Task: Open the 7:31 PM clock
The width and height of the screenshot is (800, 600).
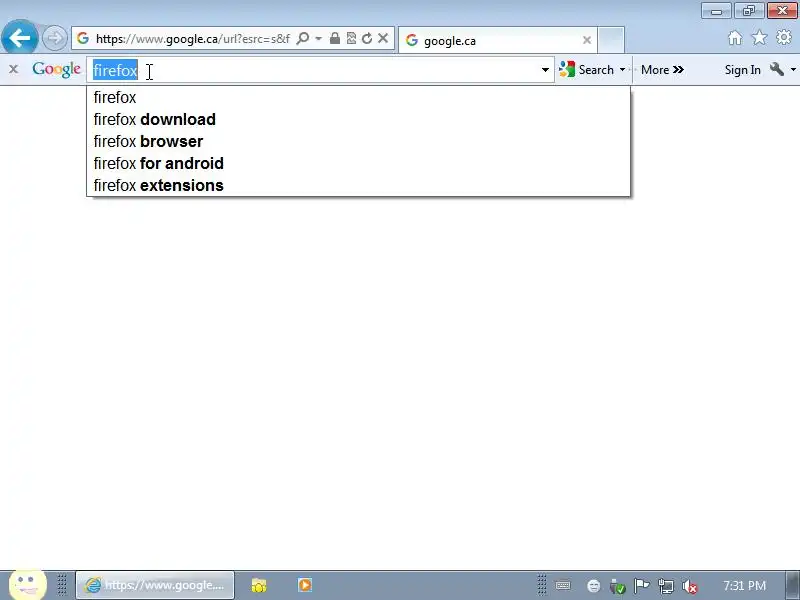Action: (x=744, y=585)
